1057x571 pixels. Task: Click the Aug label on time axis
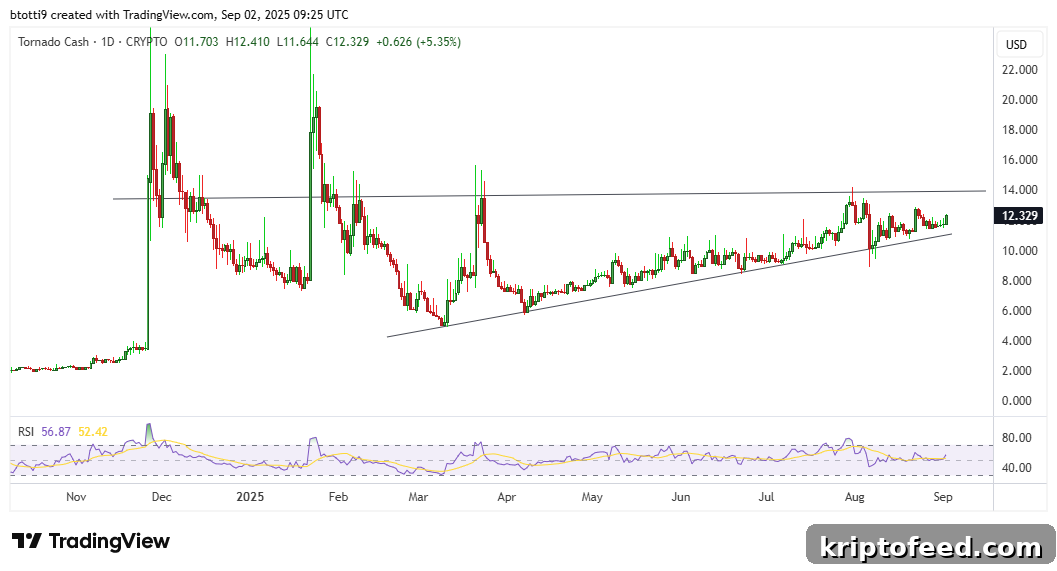pos(854,497)
